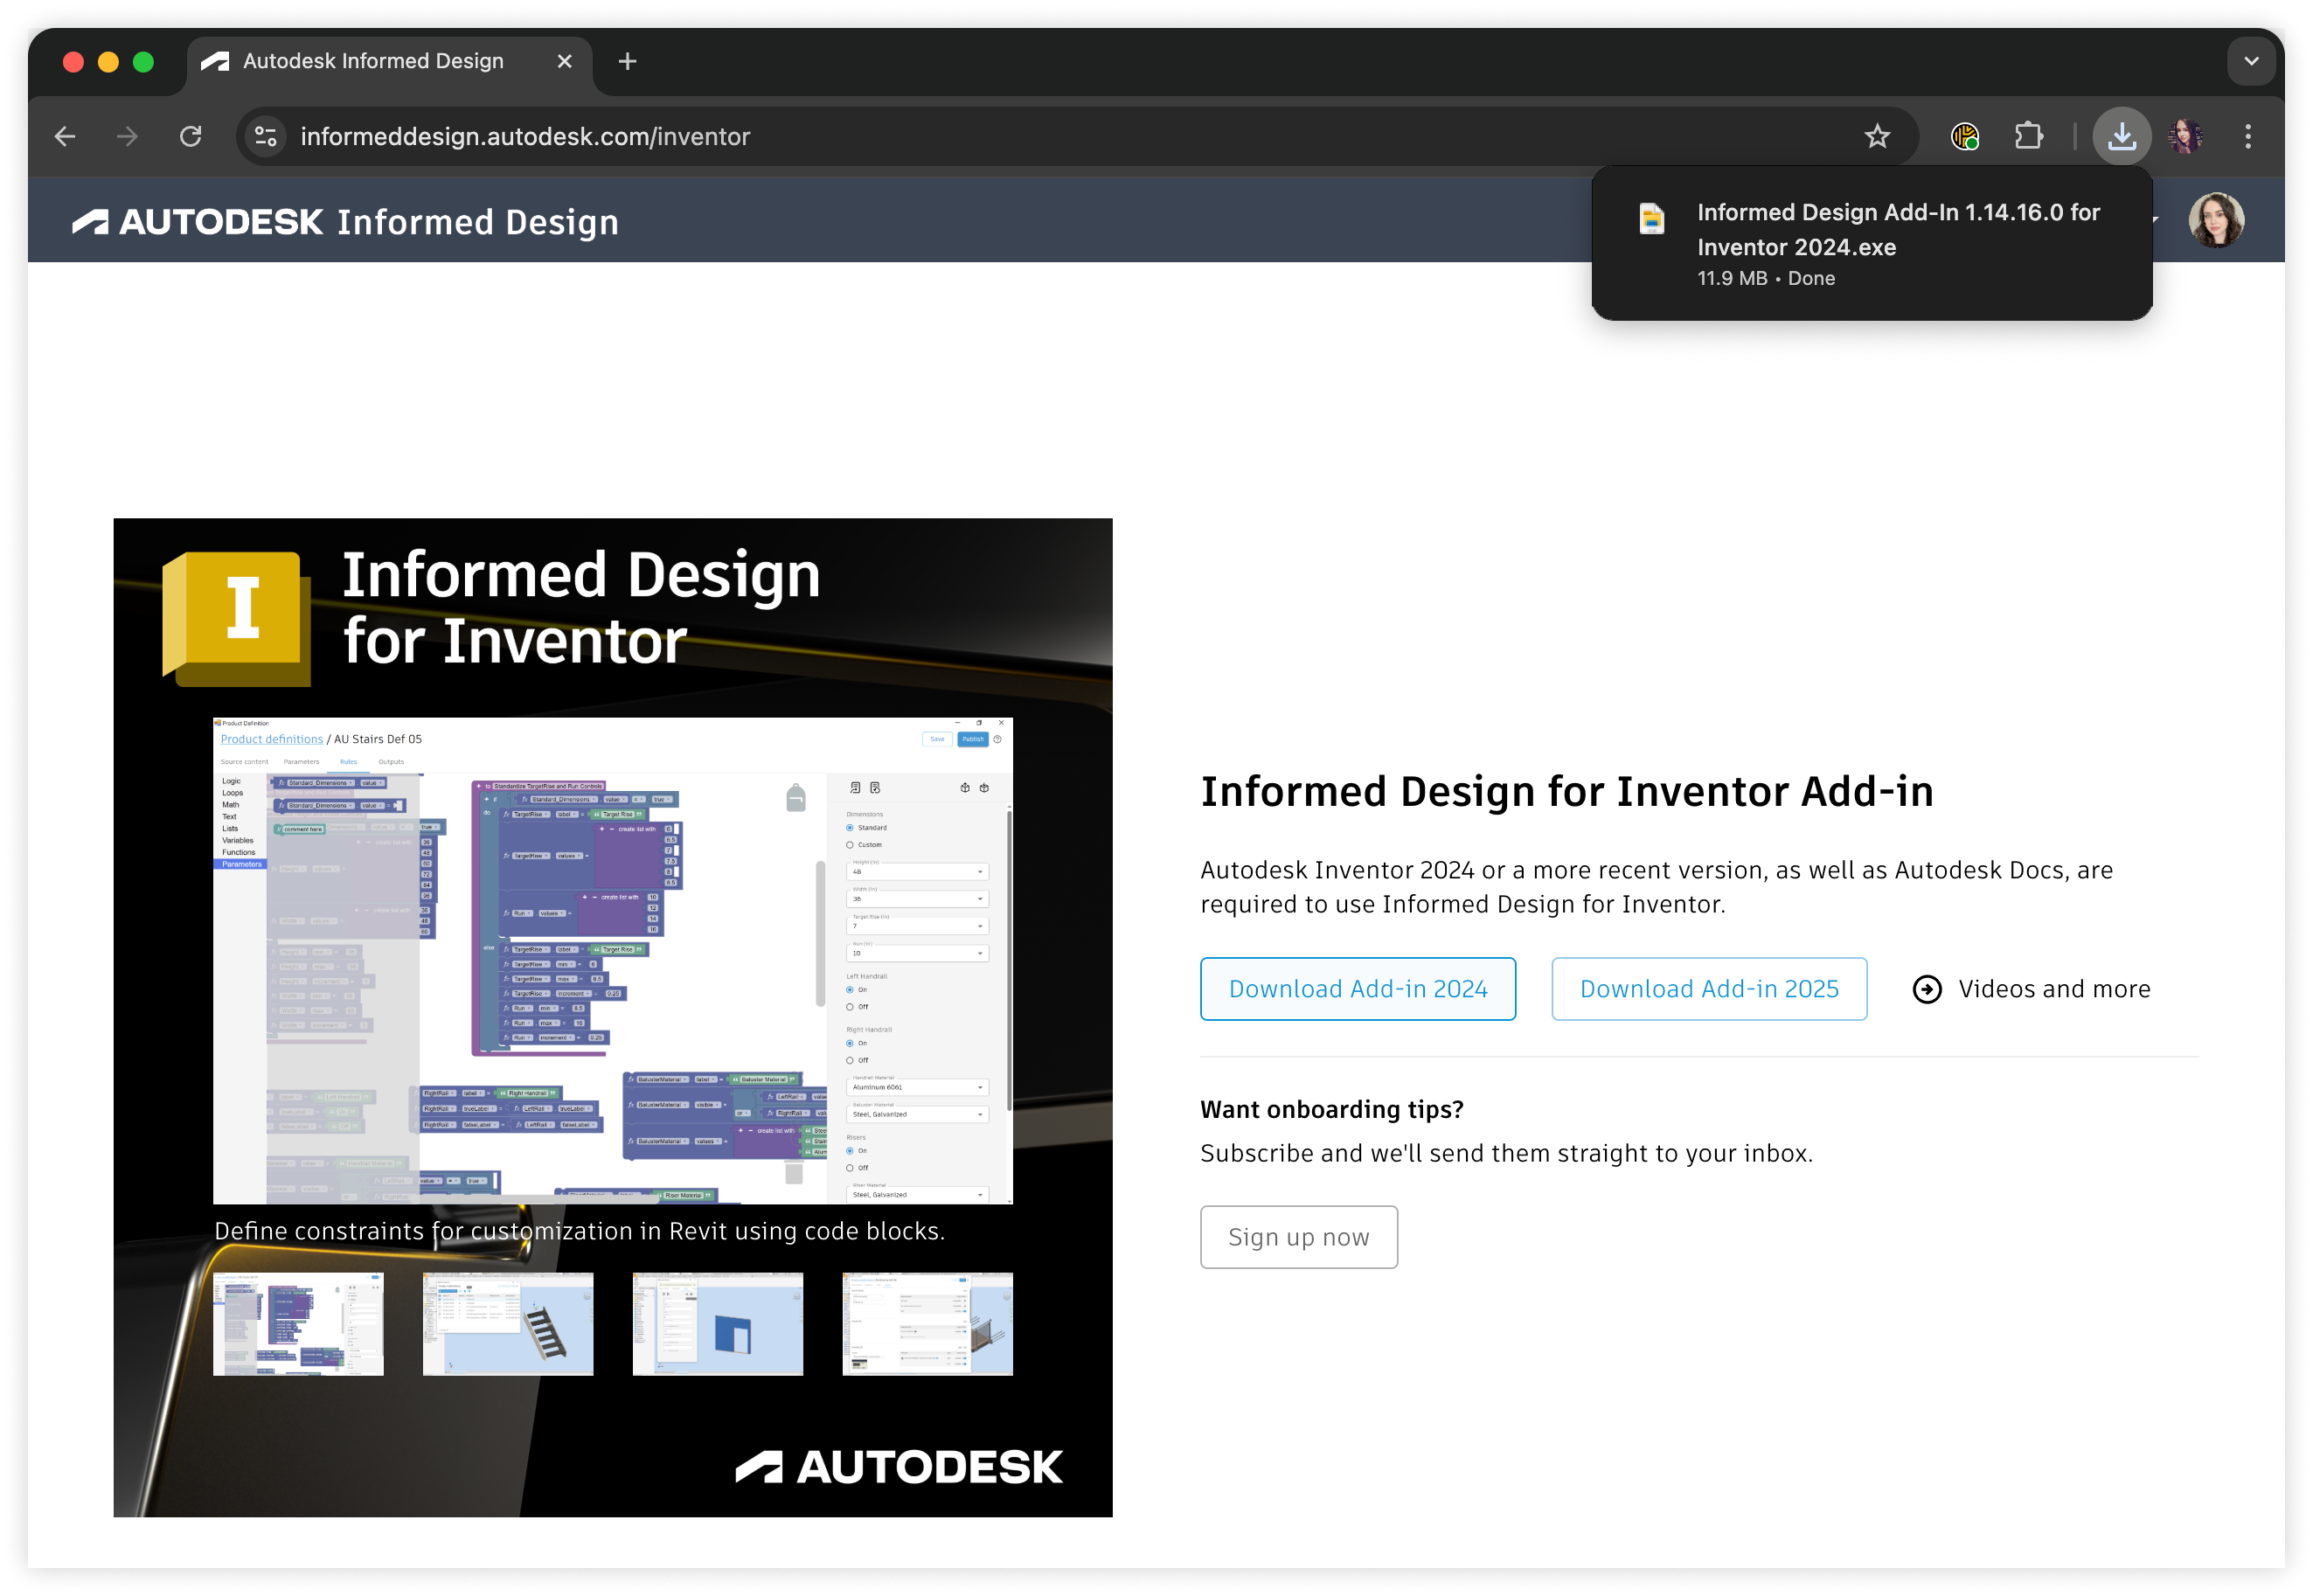Select the blue panel model thumbnail

(x=717, y=1323)
